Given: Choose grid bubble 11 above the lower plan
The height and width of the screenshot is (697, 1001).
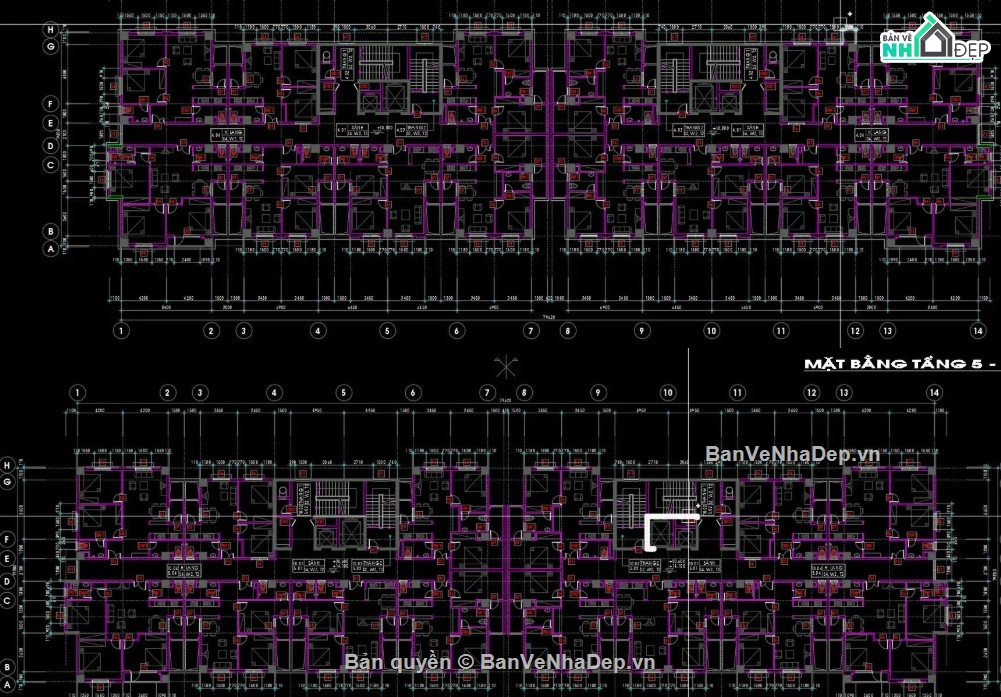Looking at the screenshot, I should 737,393.
